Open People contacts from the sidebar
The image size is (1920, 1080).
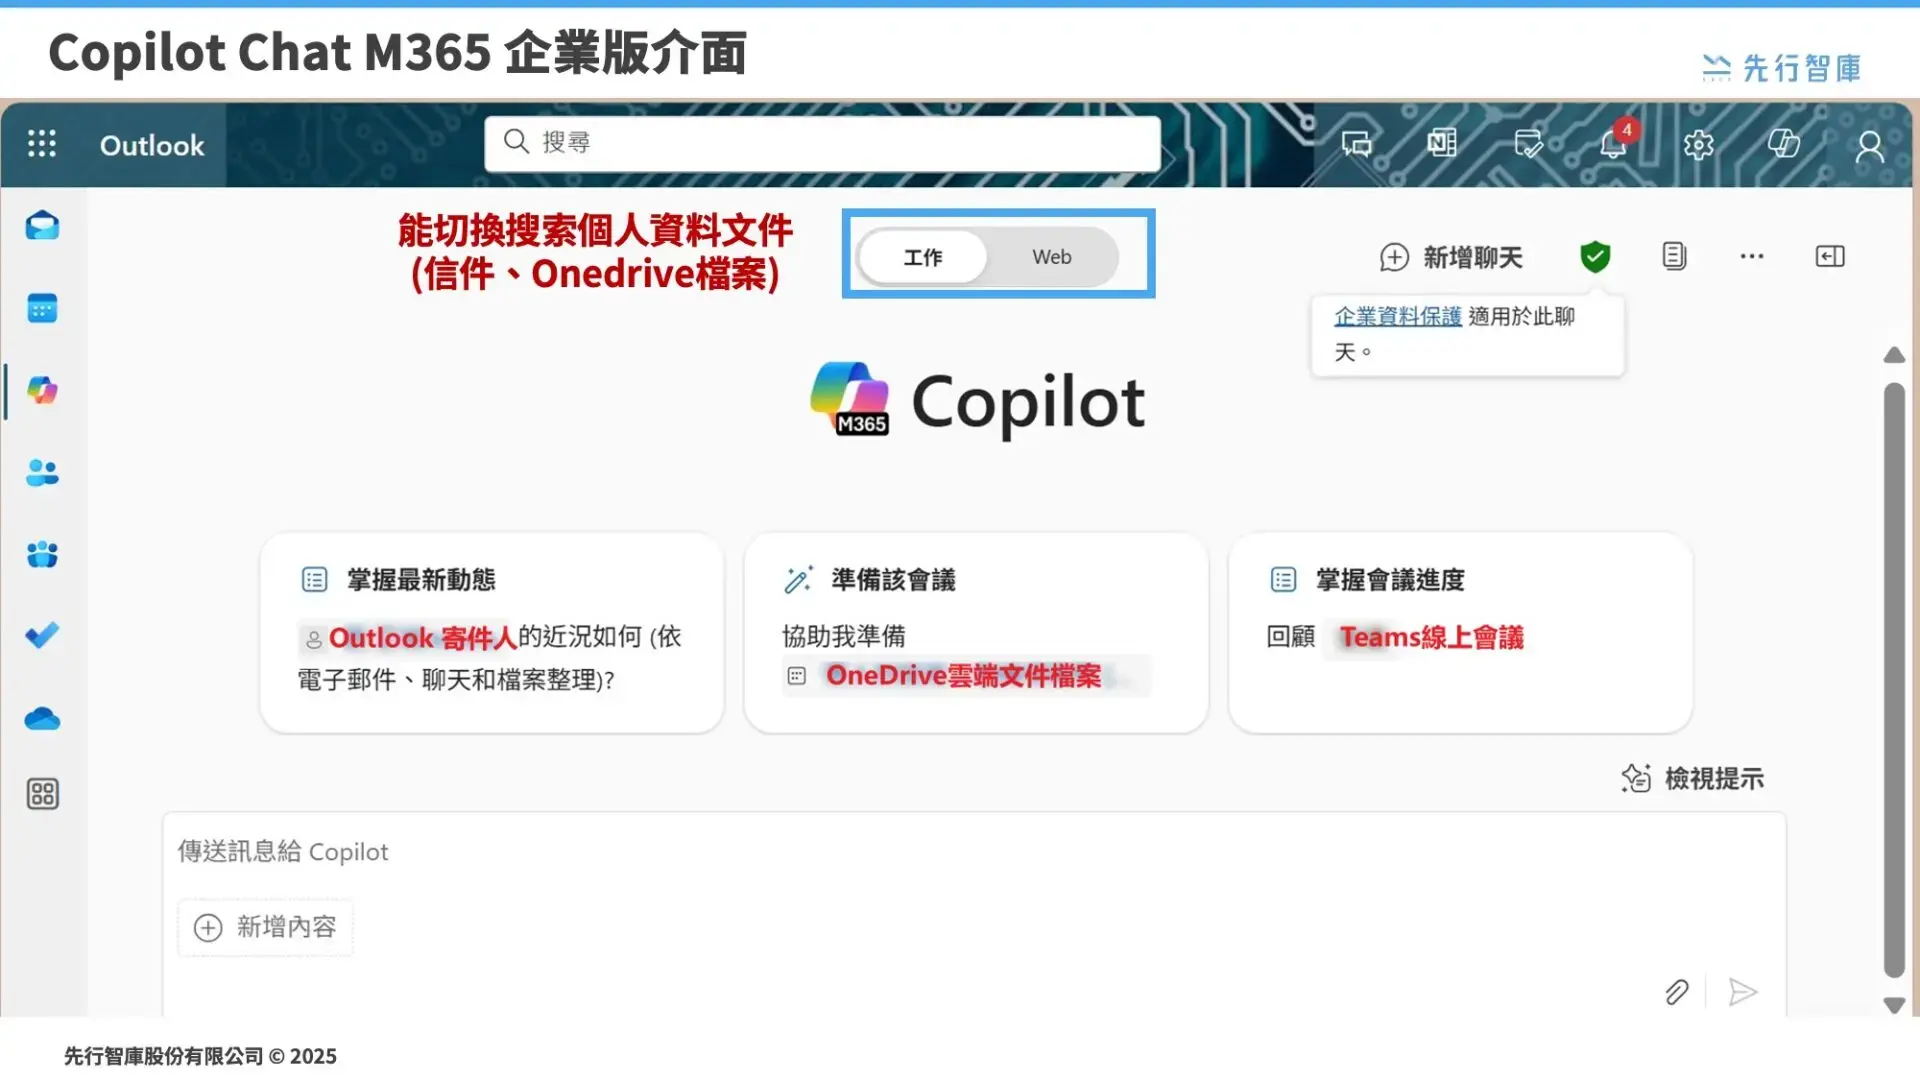[42, 472]
